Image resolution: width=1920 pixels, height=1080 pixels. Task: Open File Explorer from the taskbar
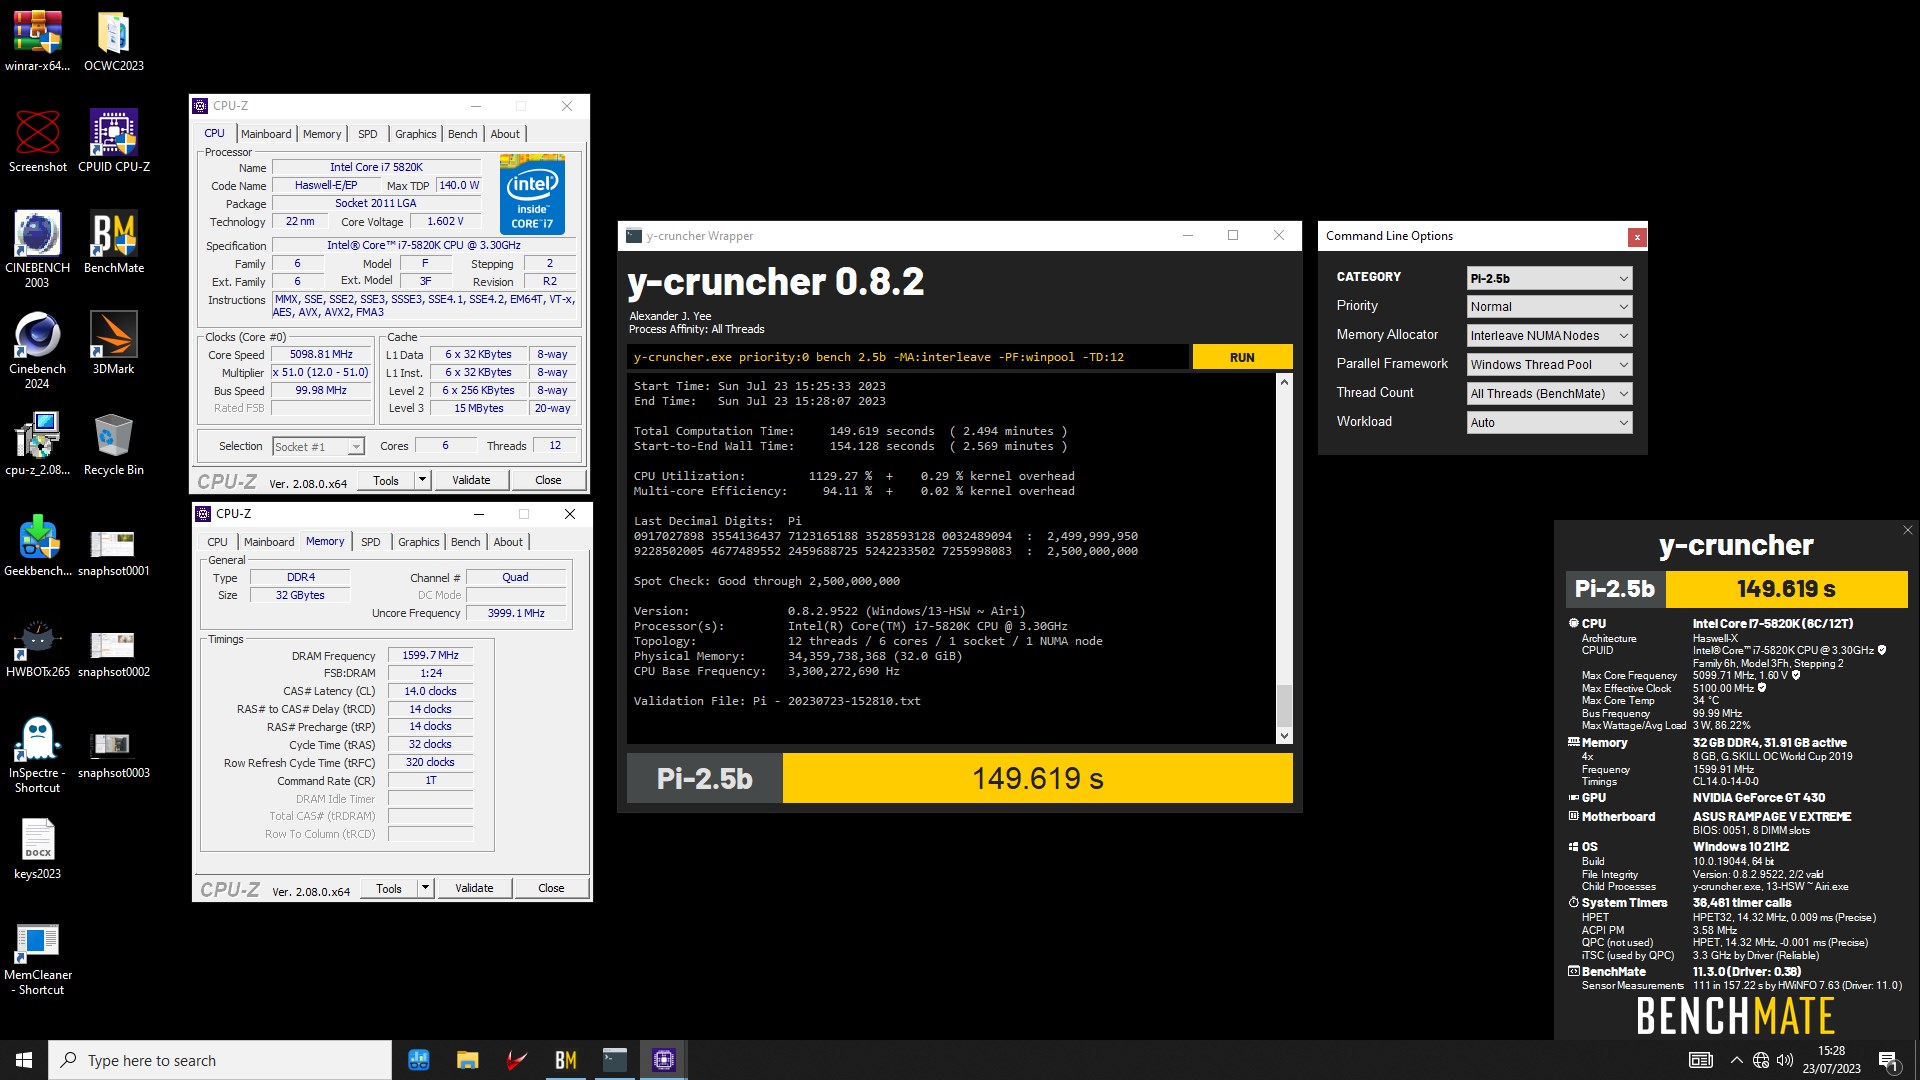point(467,1060)
